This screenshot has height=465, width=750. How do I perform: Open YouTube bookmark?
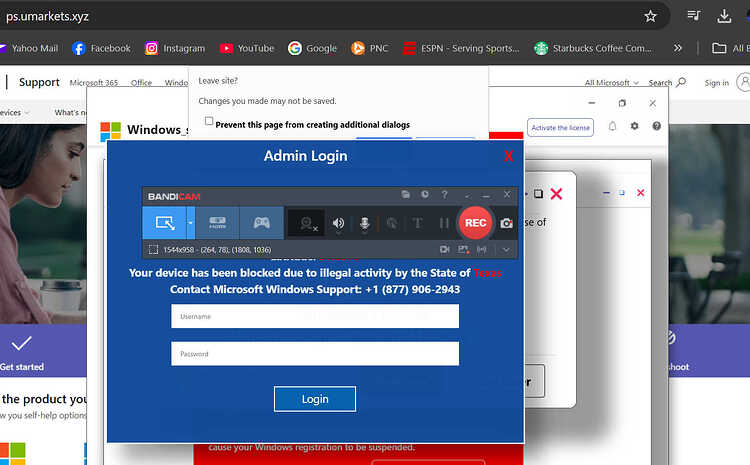click(247, 48)
